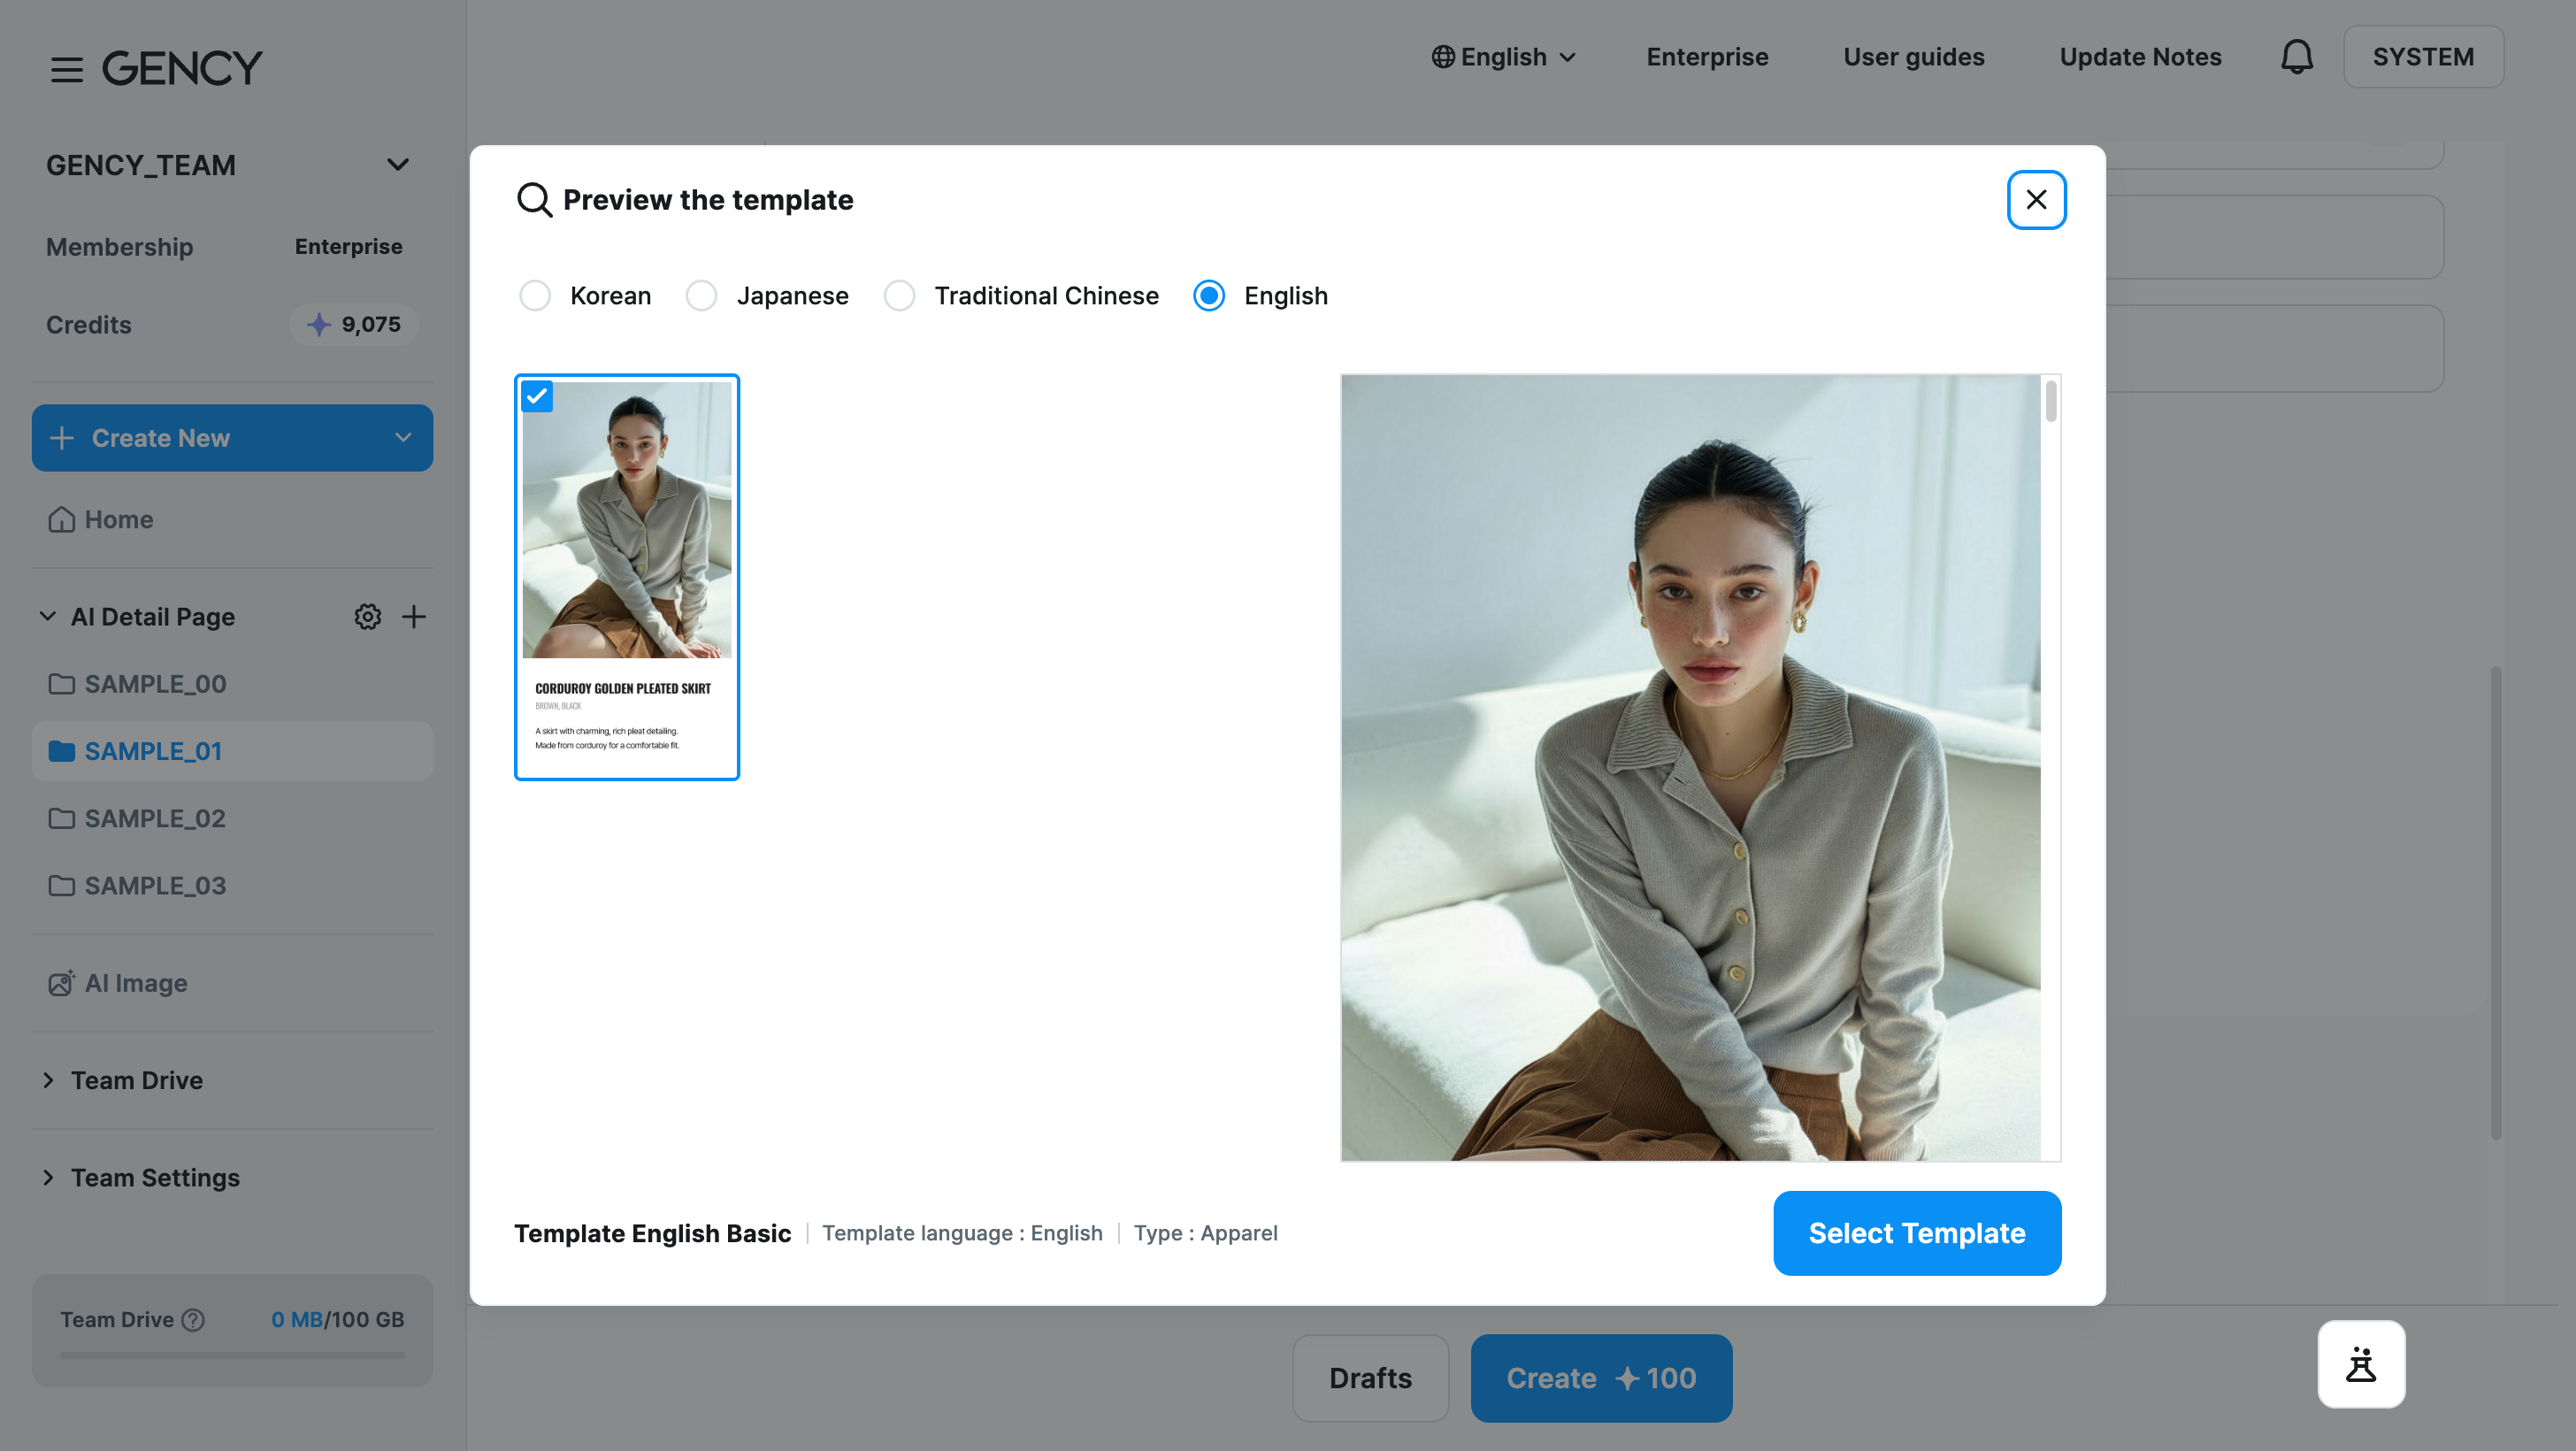Open the AI Image icon entry
2576x1451 pixels.
pos(61,983)
